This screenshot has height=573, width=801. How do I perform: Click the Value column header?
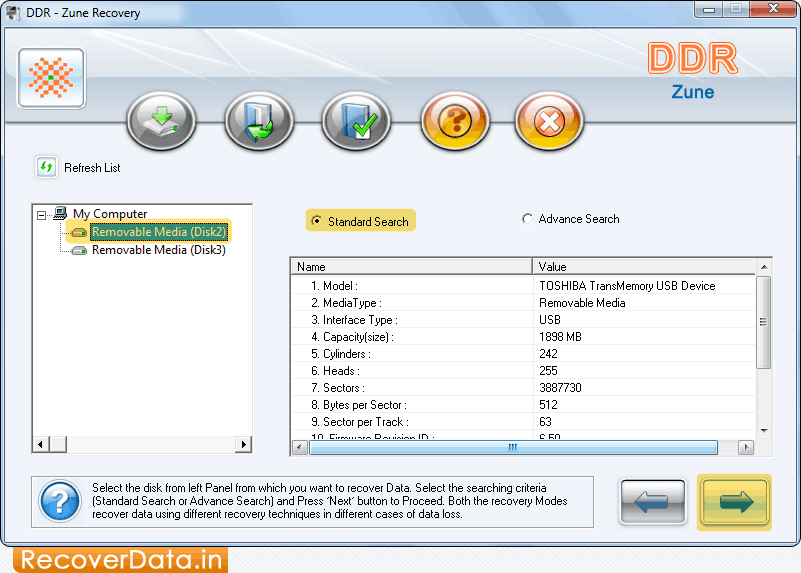point(644,267)
